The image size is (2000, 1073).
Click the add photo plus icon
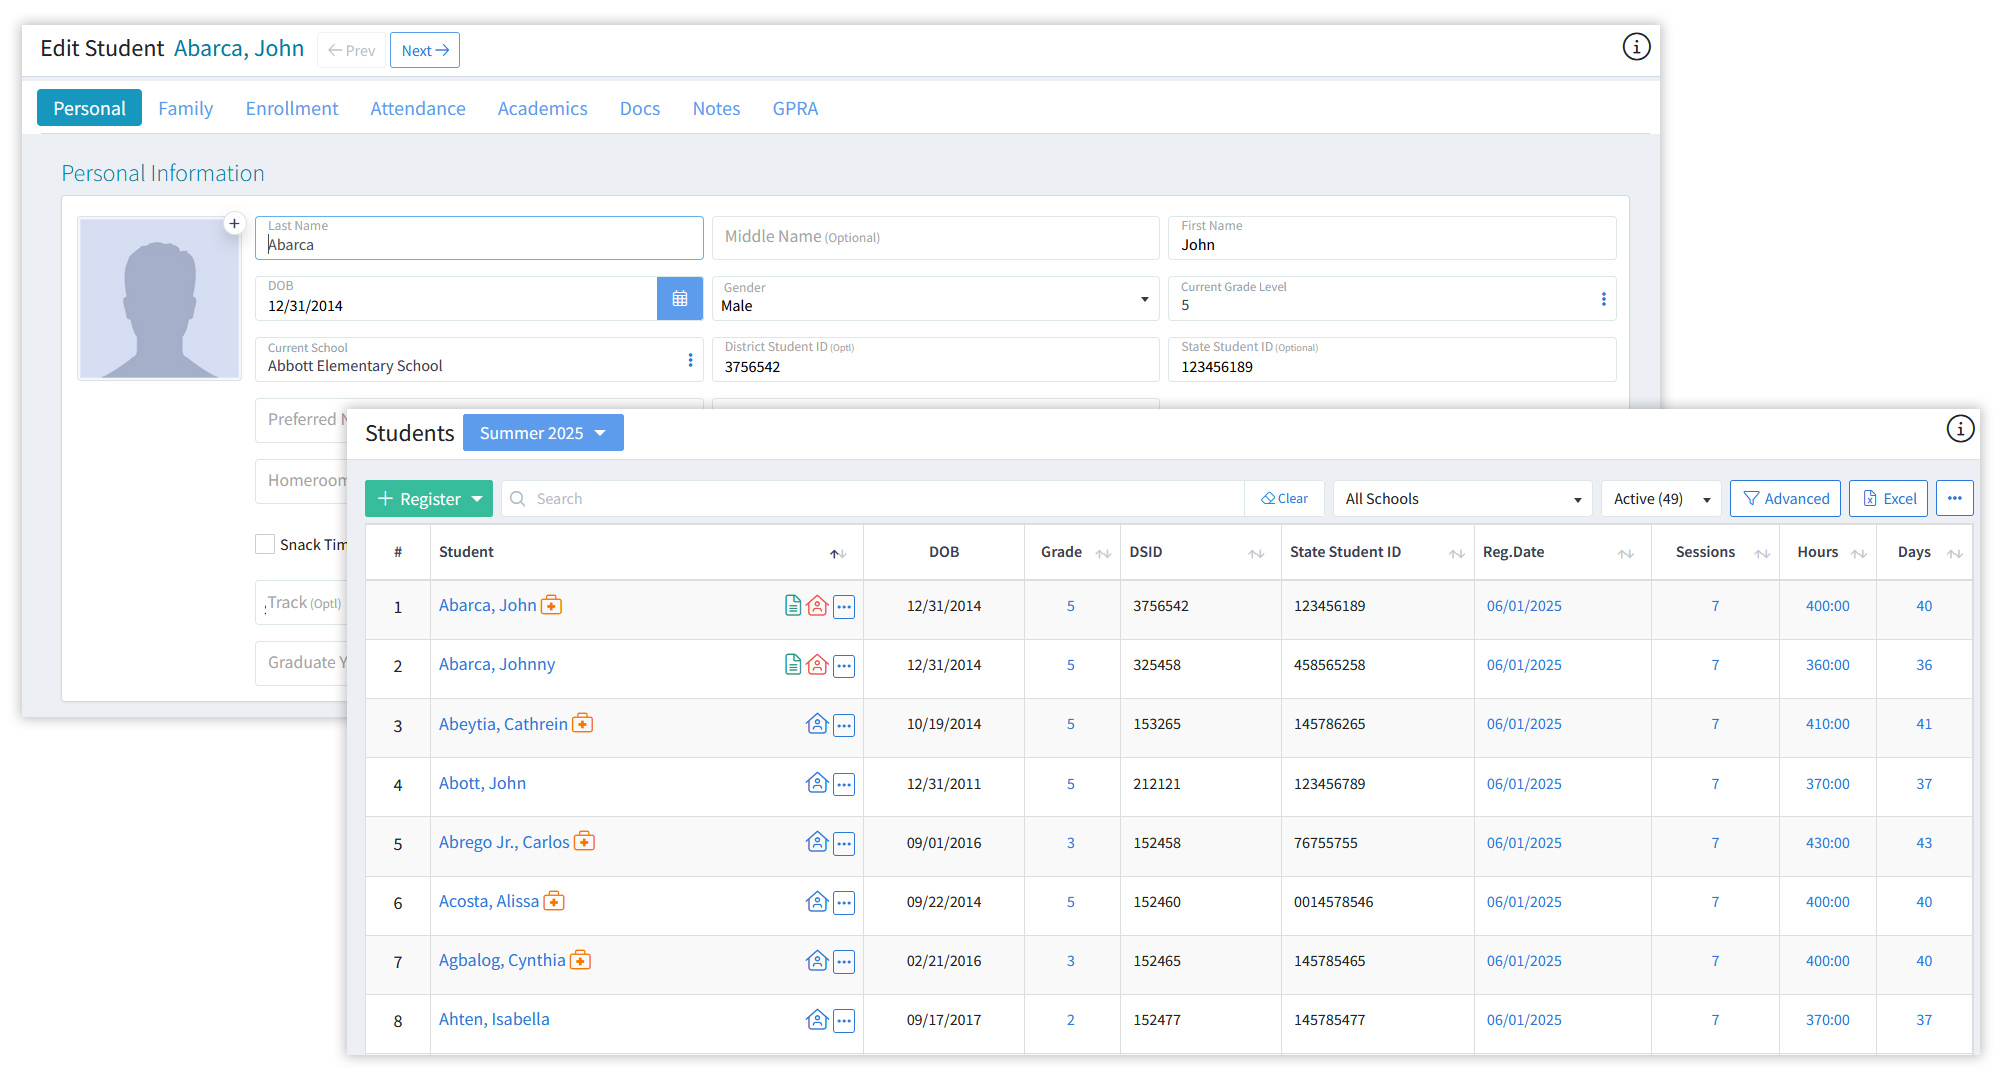[x=234, y=223]
